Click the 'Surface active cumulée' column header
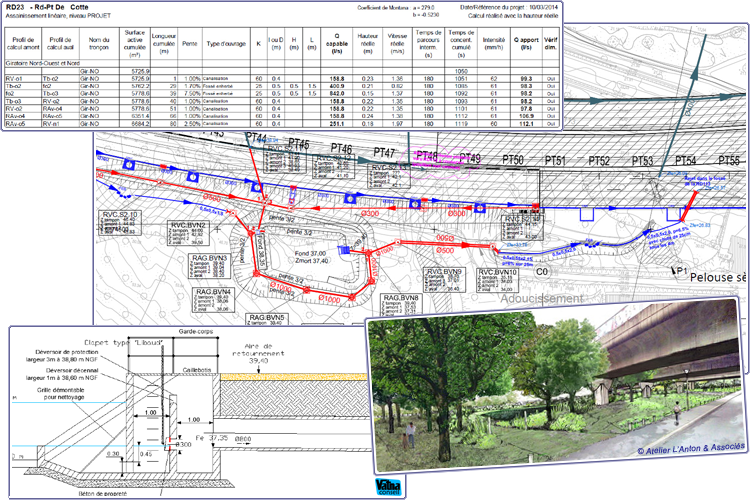Image resolution: width=750 pixels, height=500 pixels. 134,44
